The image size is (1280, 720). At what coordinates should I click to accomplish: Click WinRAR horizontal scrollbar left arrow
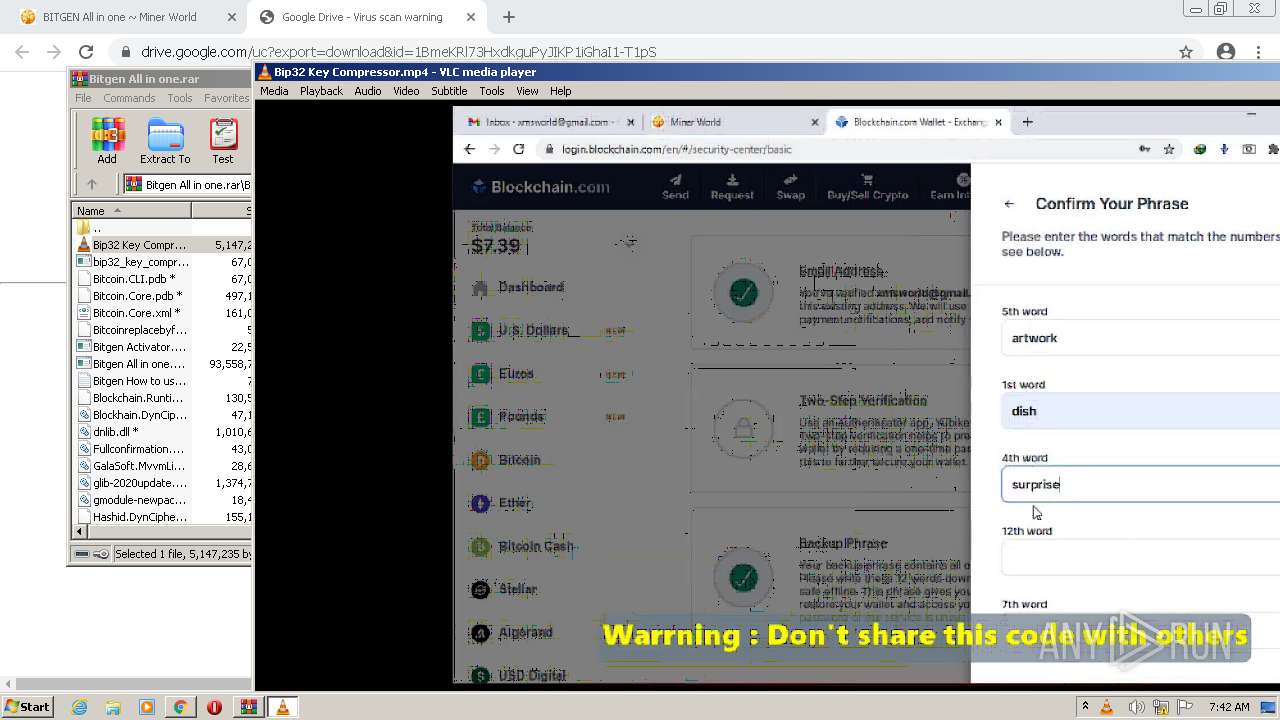coord(79,533)
